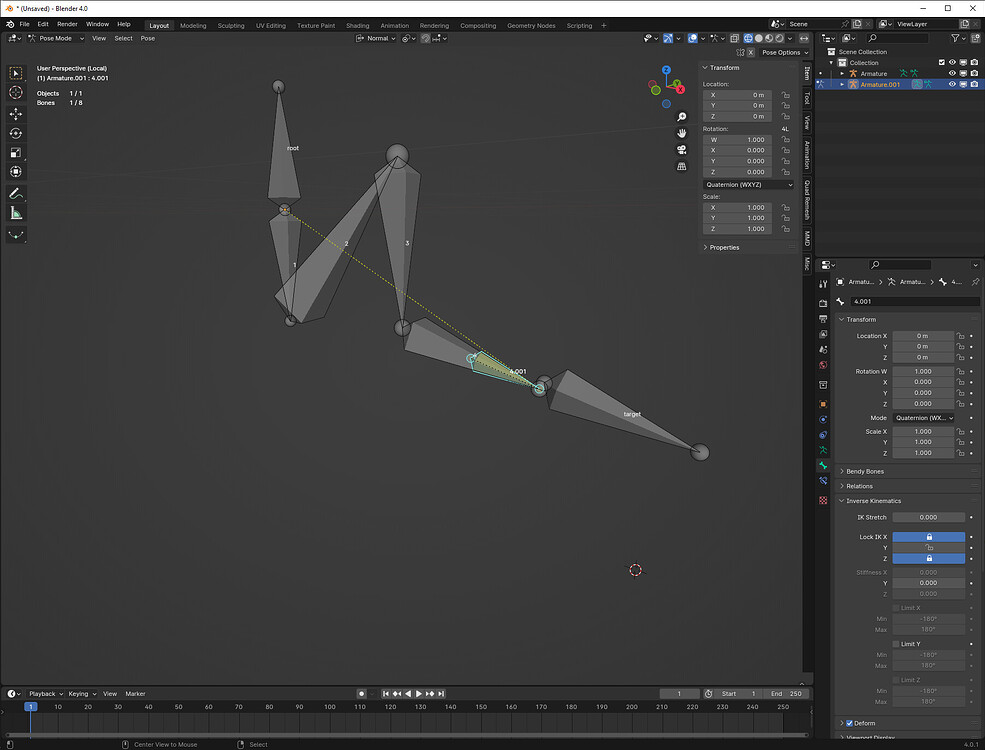Open the Output properties tab icon

(823, 318)
